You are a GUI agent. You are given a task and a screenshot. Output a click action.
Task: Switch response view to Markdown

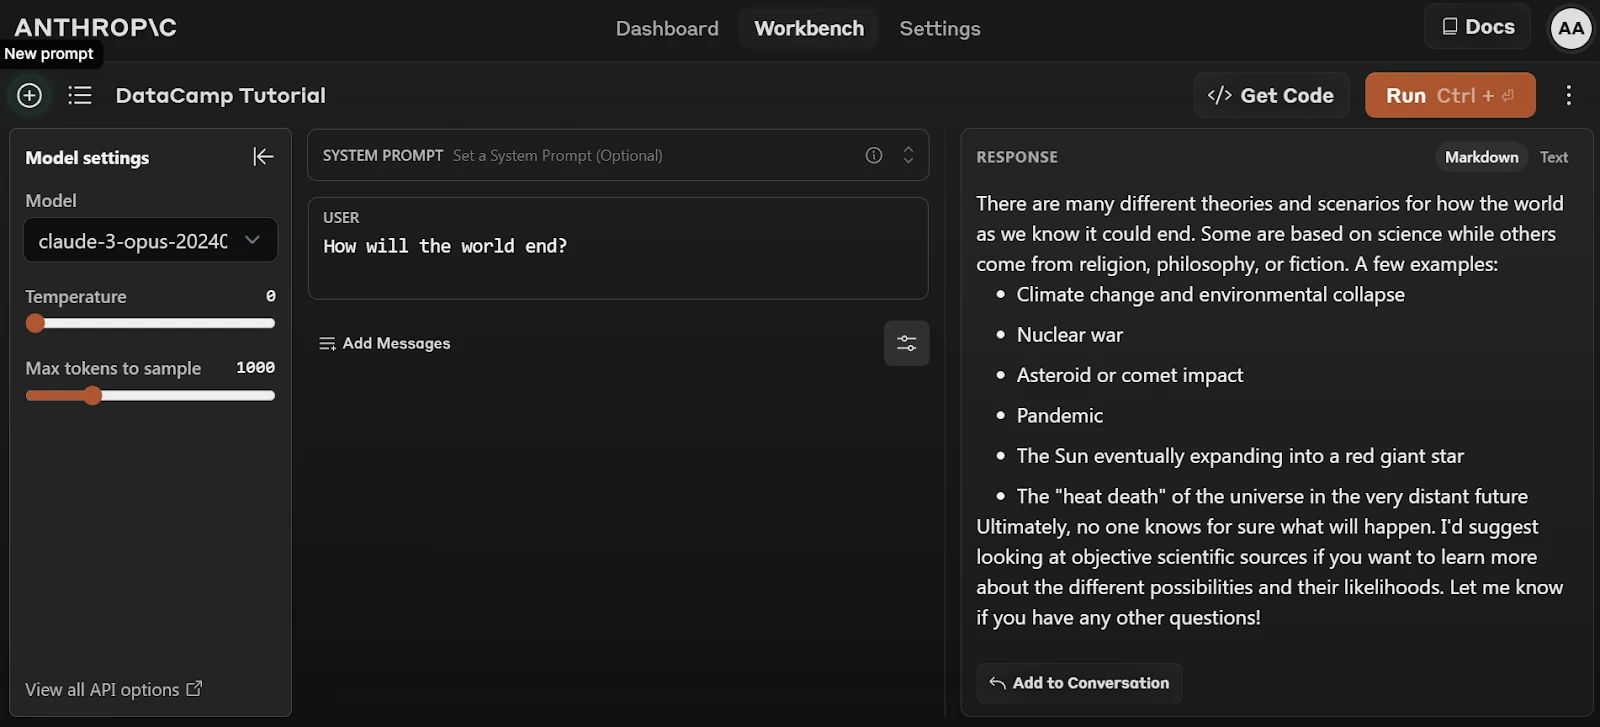[1481, 157]
